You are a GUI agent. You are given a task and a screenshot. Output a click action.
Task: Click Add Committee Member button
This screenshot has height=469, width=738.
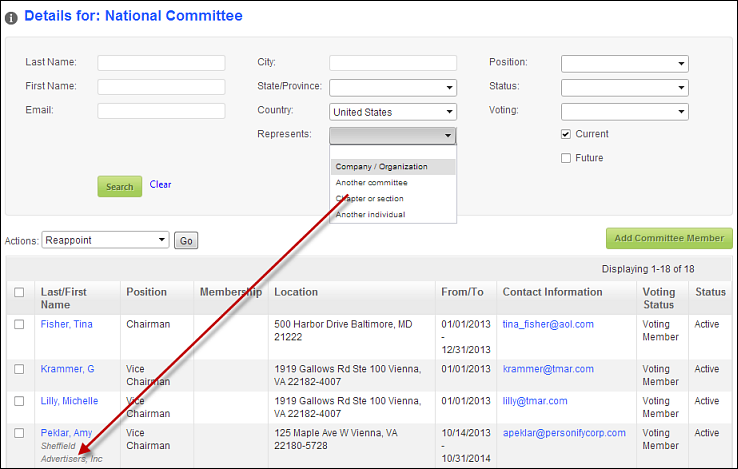[x=669, y=238]
